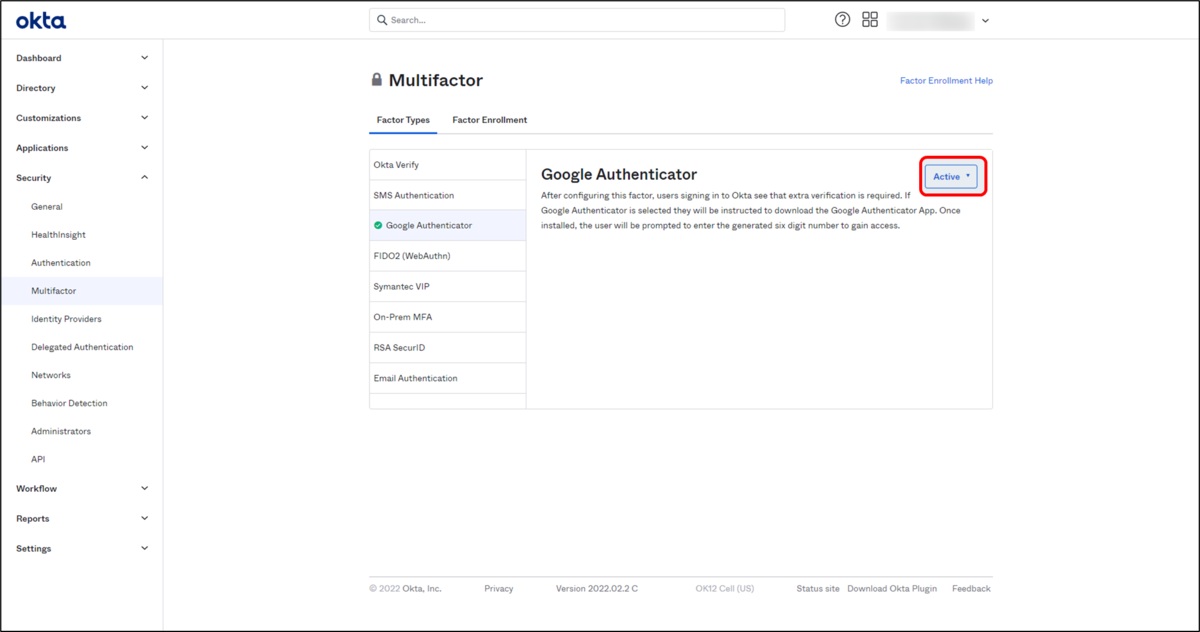This screenshot has height=632, width=1200.
Task: Click the blurred user account name
Action: [930, 20]
